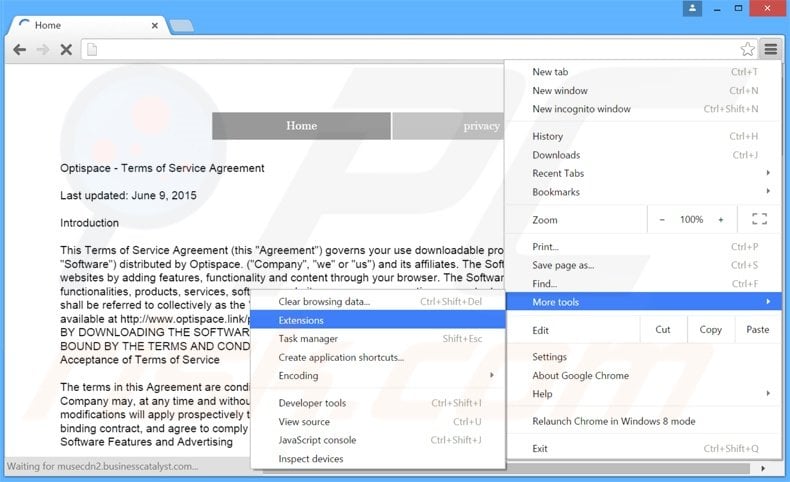Choose New tab from Chrome menu
This screenshot has height=482, width=790.
644,72
